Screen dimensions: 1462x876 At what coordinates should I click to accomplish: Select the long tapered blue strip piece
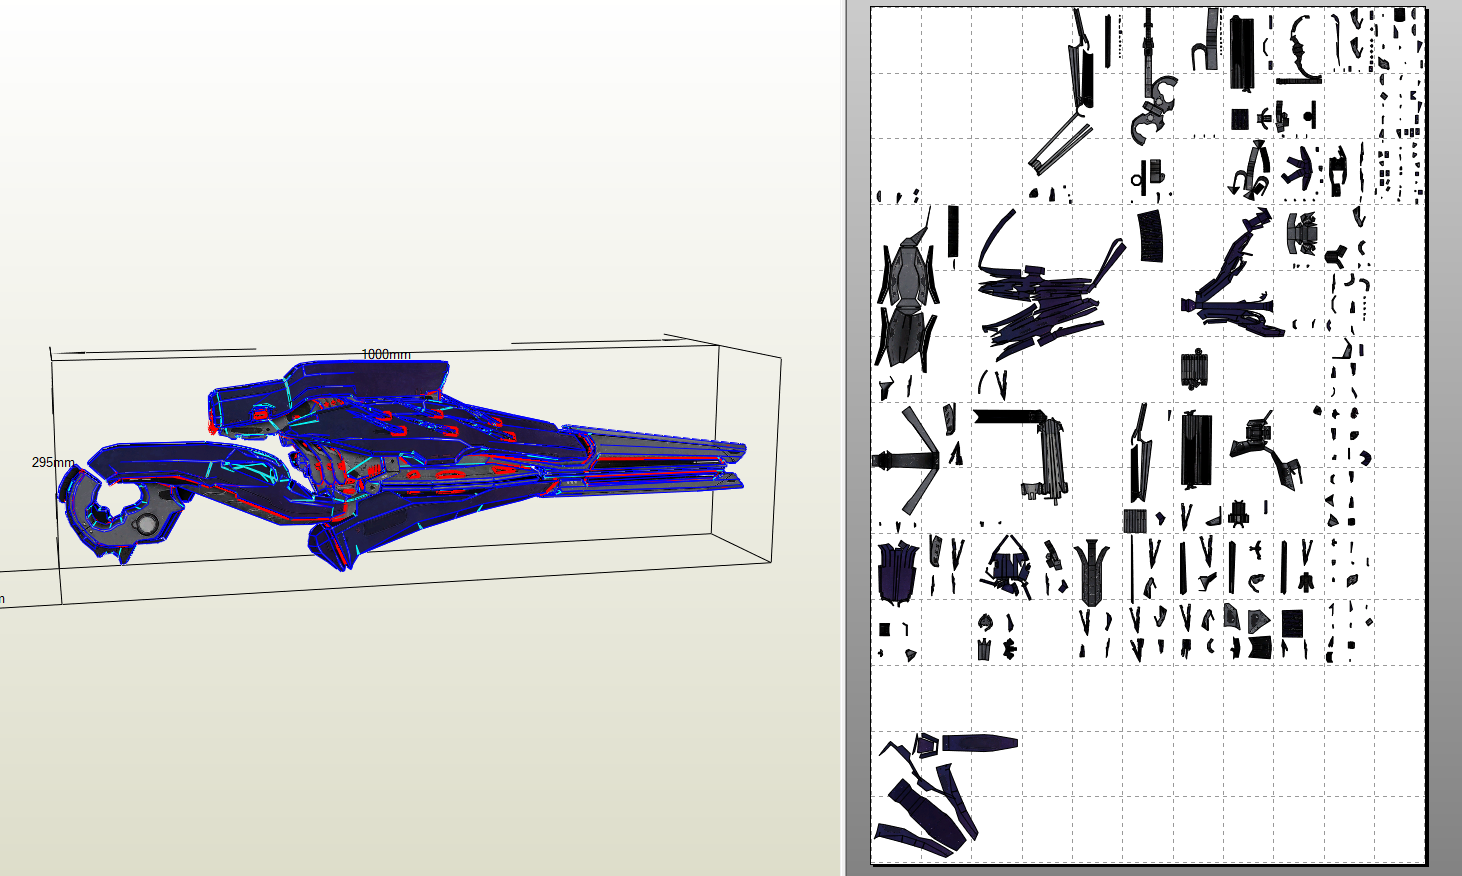tap(980, 743)
